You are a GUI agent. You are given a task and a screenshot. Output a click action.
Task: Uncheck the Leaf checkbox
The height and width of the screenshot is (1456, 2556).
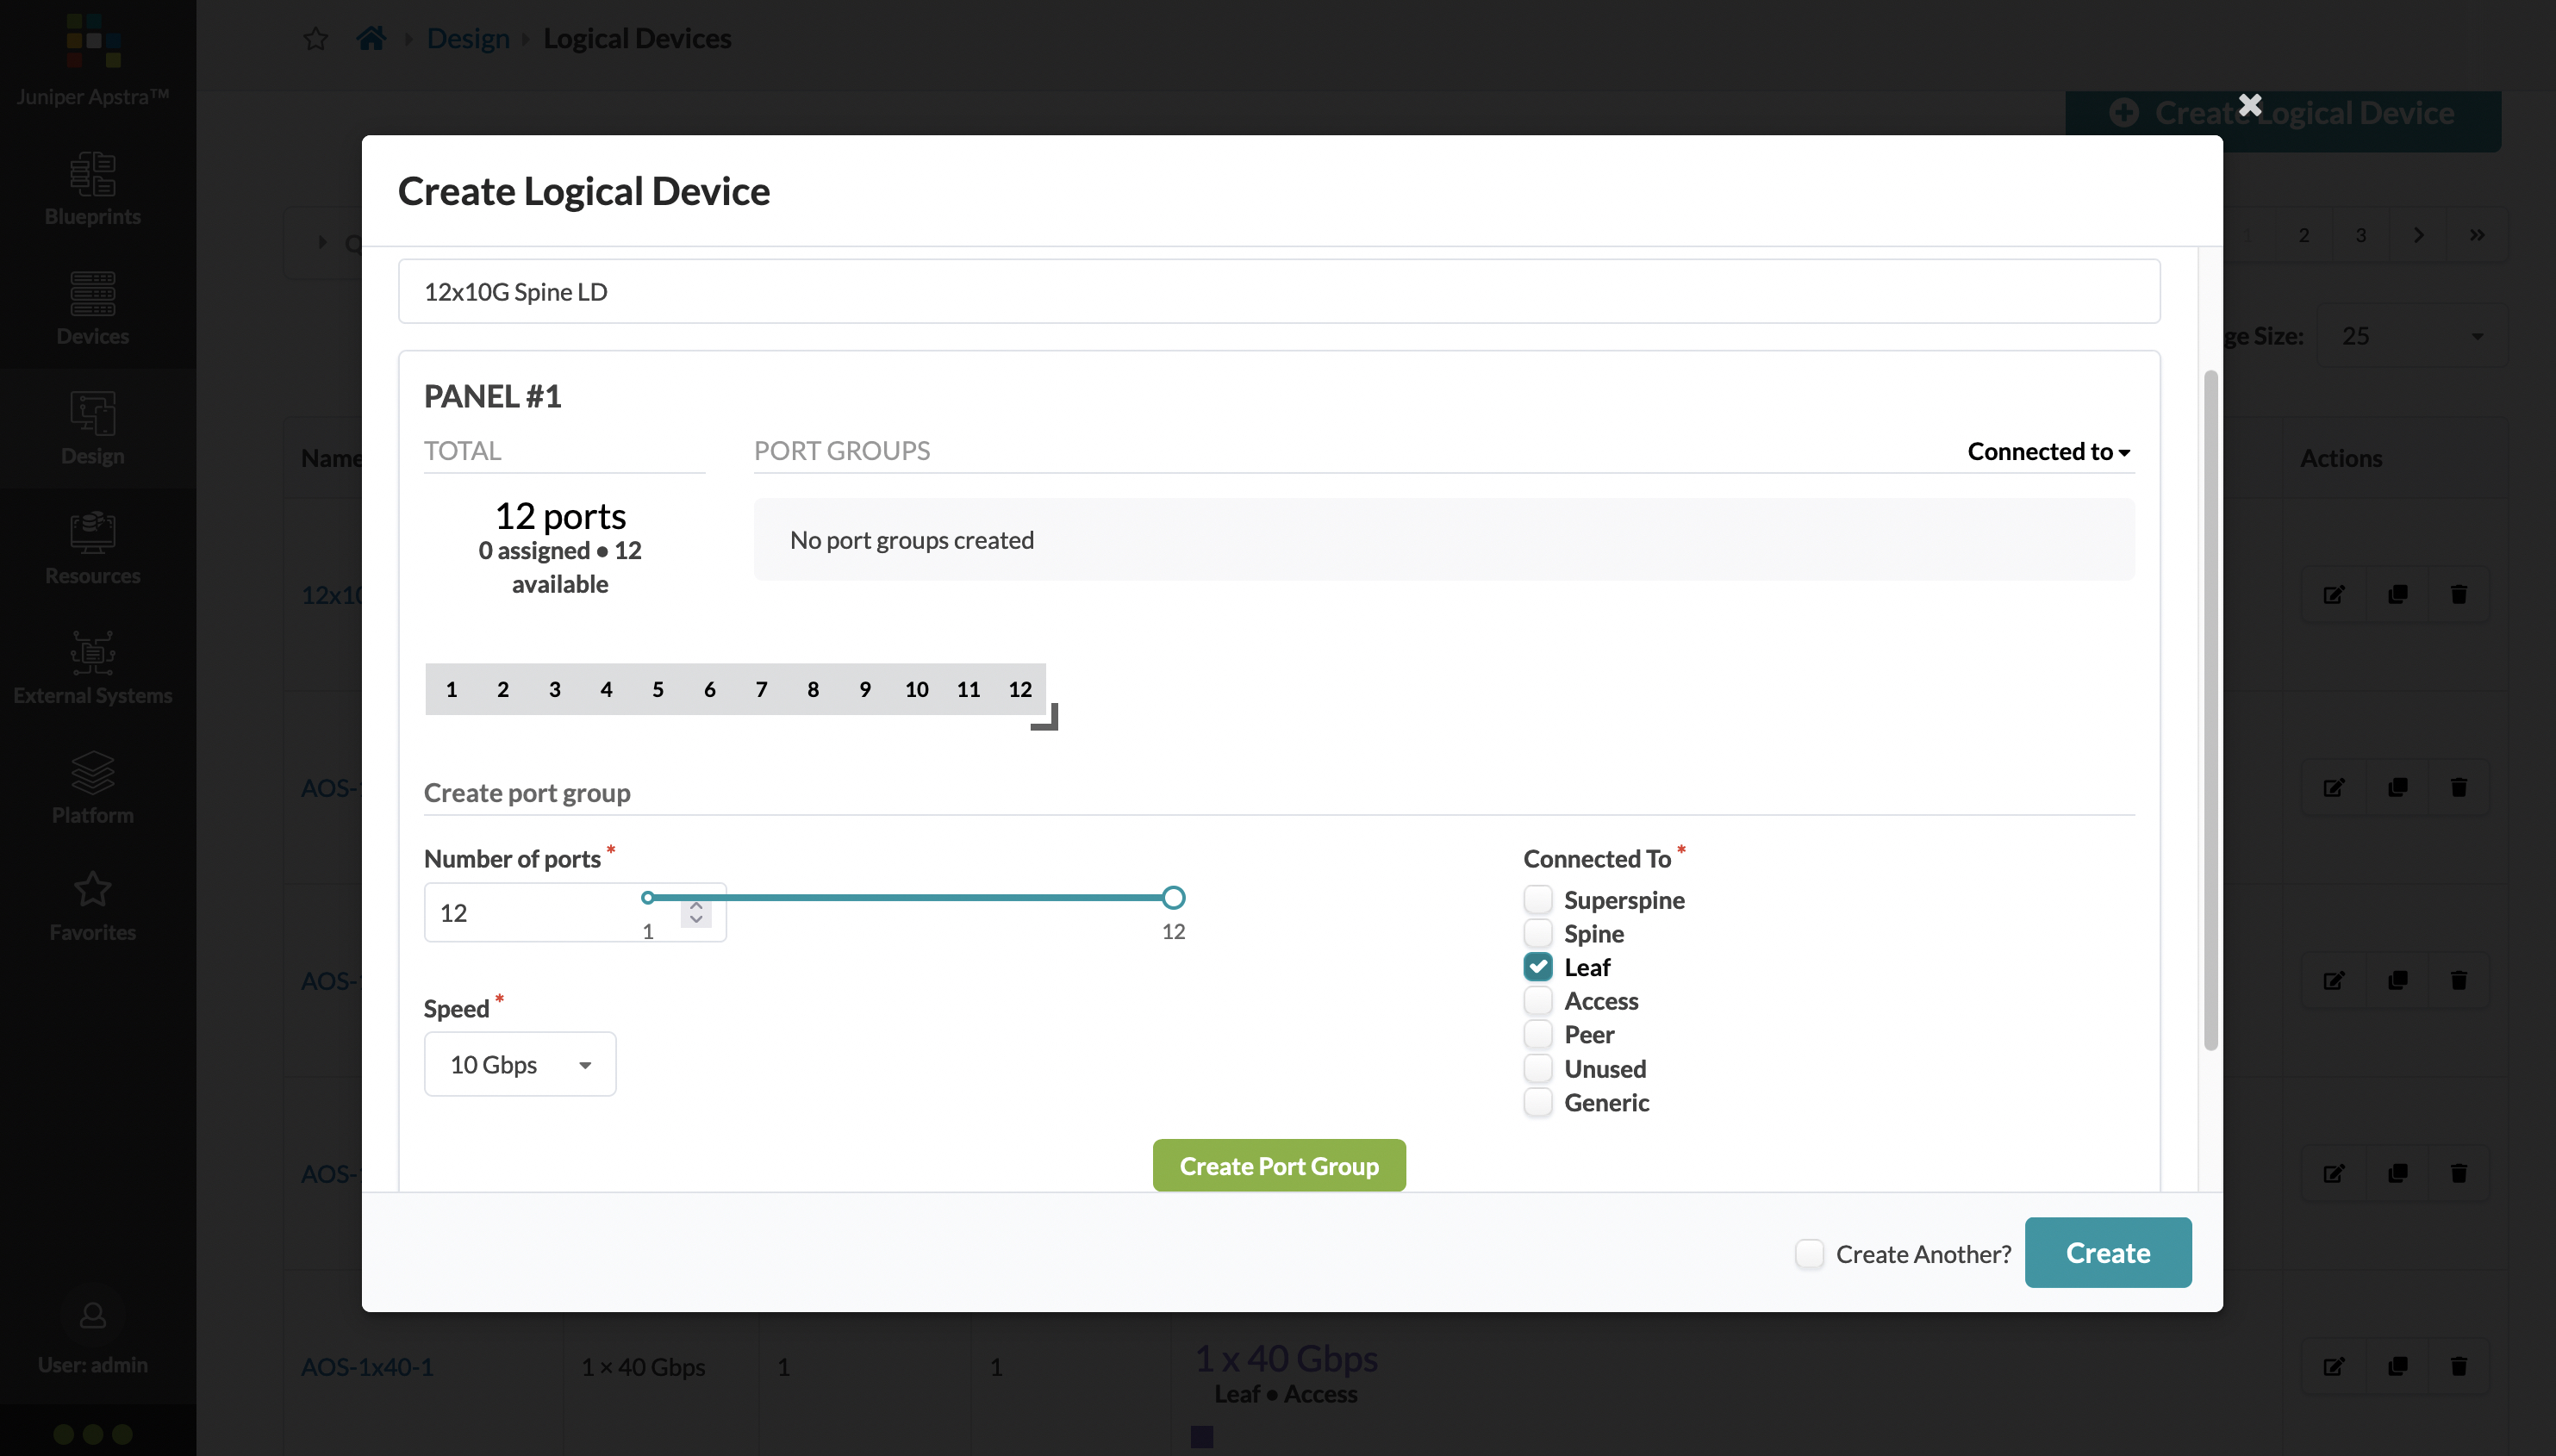[x=1538, y=967]
